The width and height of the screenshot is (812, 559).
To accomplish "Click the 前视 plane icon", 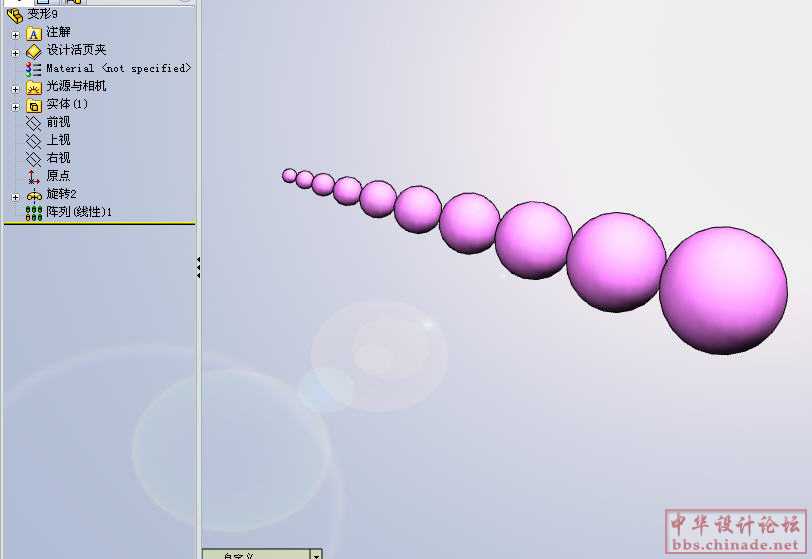I will pyautogui.click(x=34, y=123).
